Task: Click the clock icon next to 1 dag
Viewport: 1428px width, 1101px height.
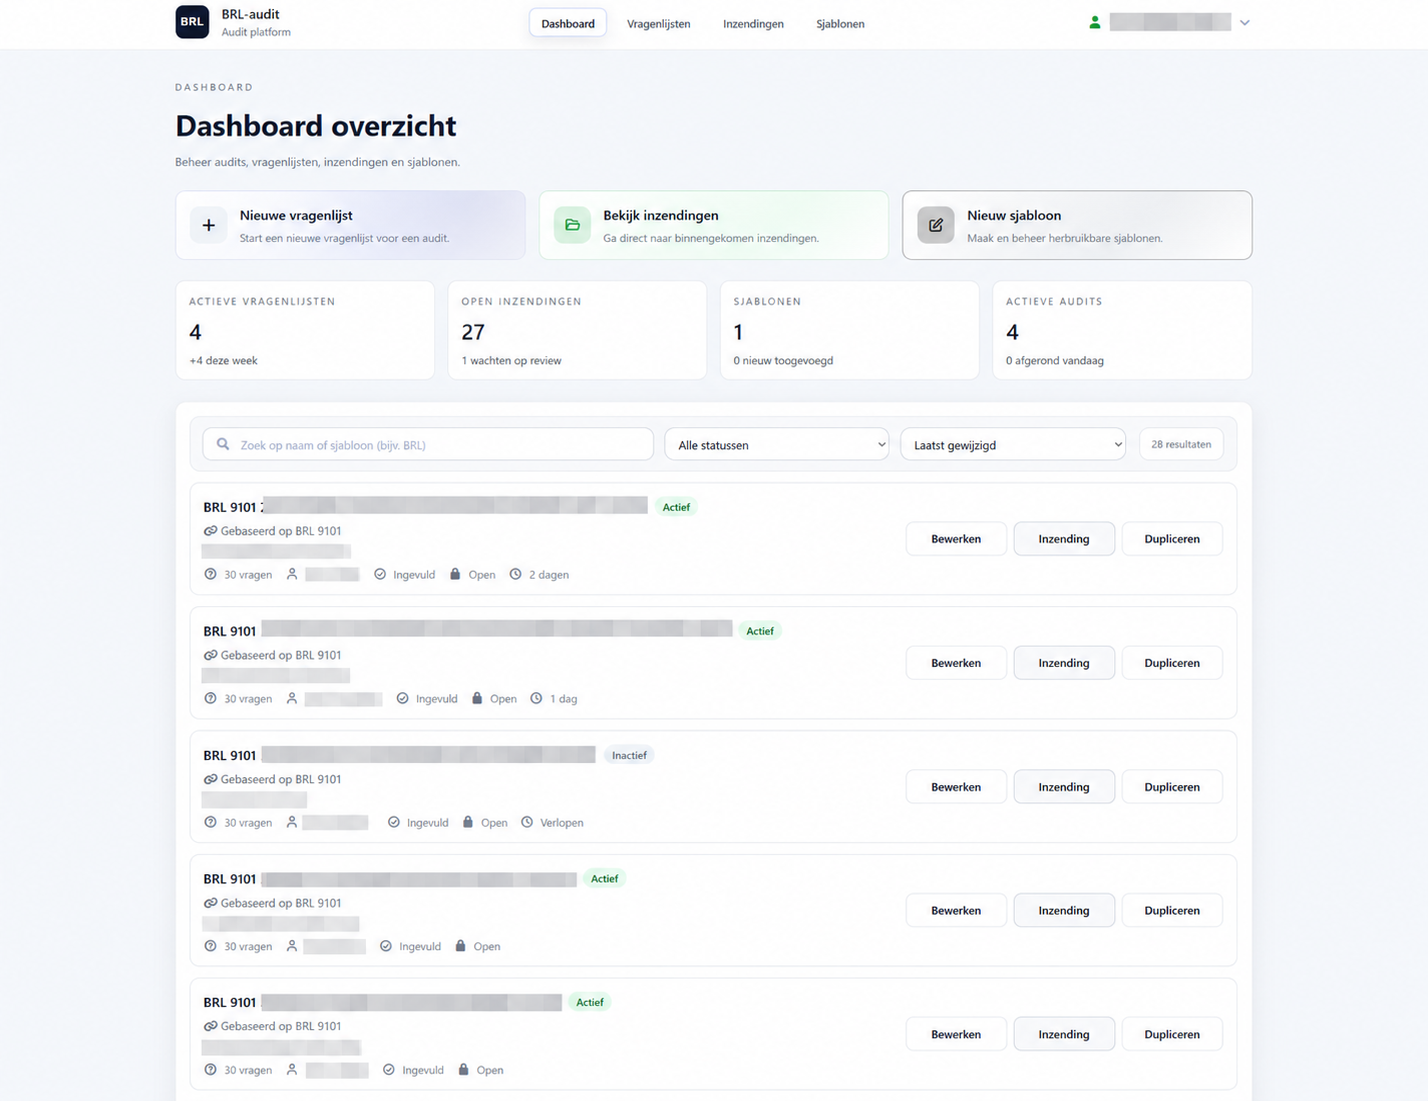Action: (x=536, y=698)
